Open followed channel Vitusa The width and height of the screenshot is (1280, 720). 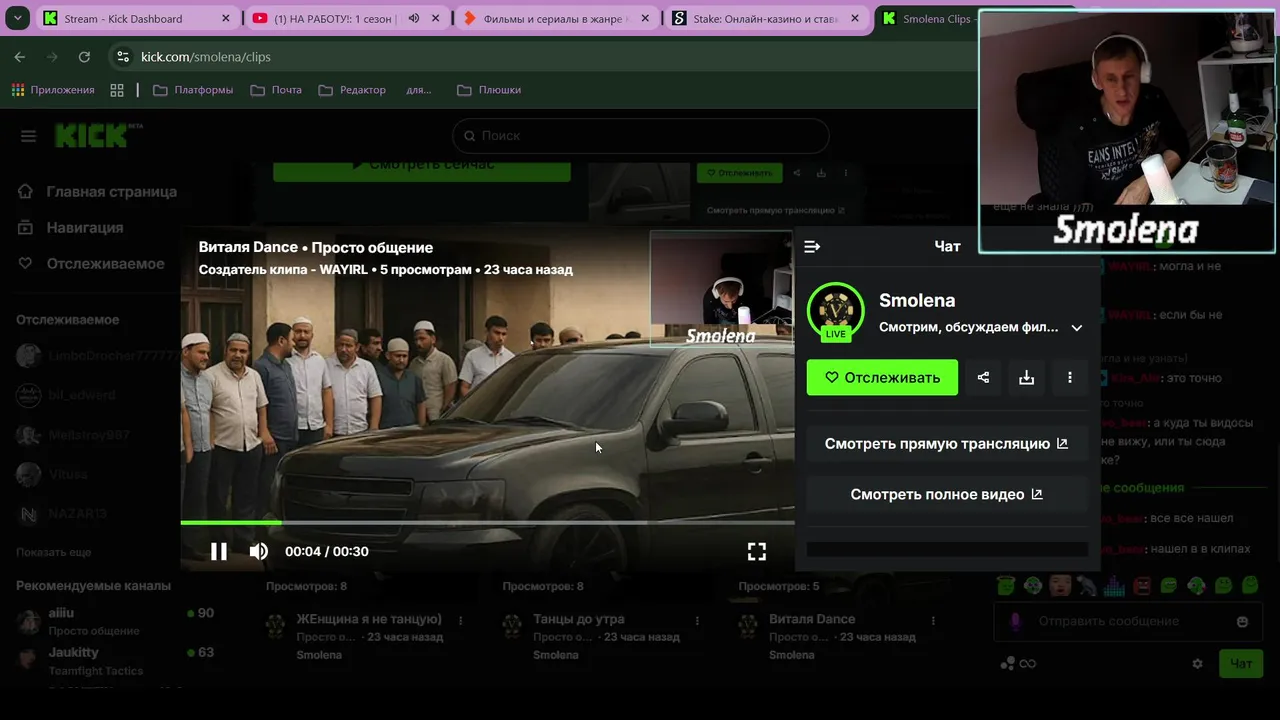pyautogui.click(x=68, y=474)
